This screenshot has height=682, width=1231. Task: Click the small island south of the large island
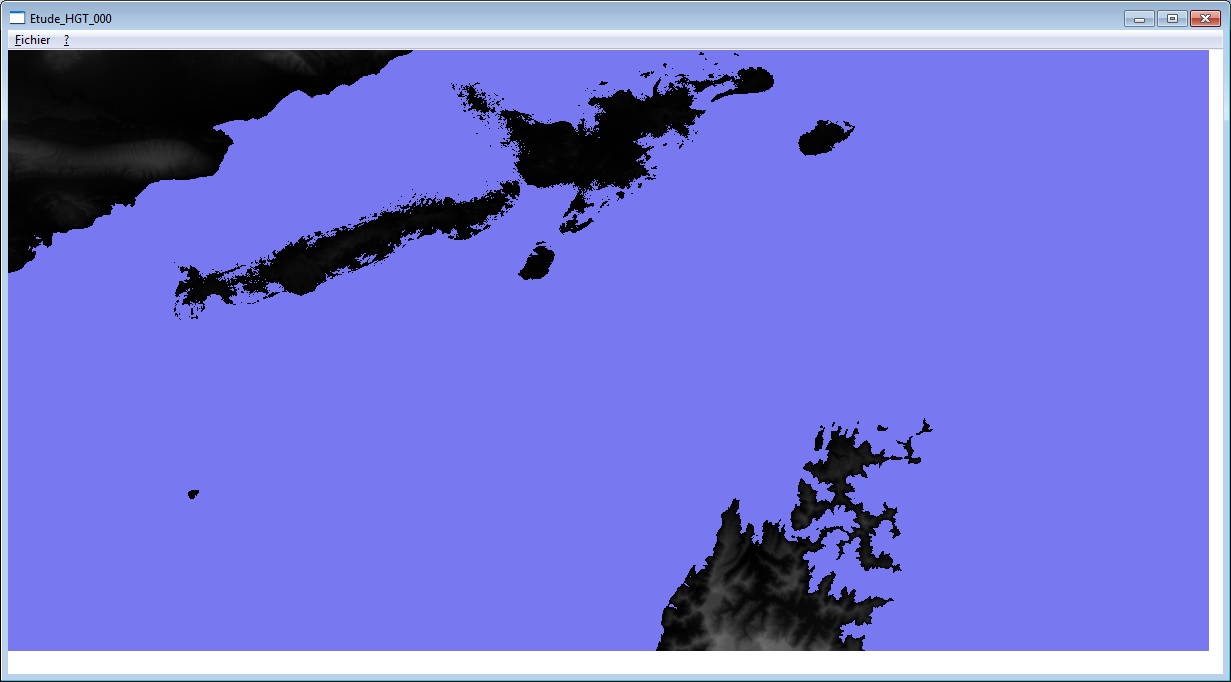538,263
